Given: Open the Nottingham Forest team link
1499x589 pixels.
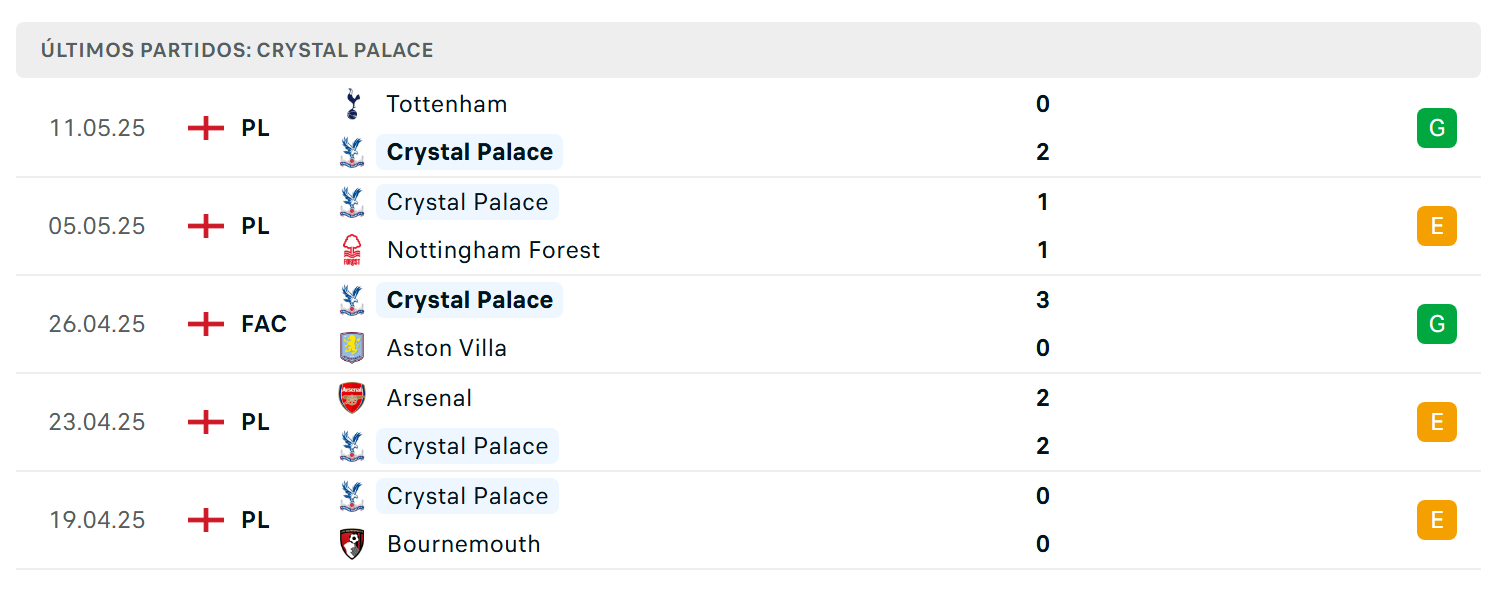Looking at the screenshot, I should click(493, 250).
